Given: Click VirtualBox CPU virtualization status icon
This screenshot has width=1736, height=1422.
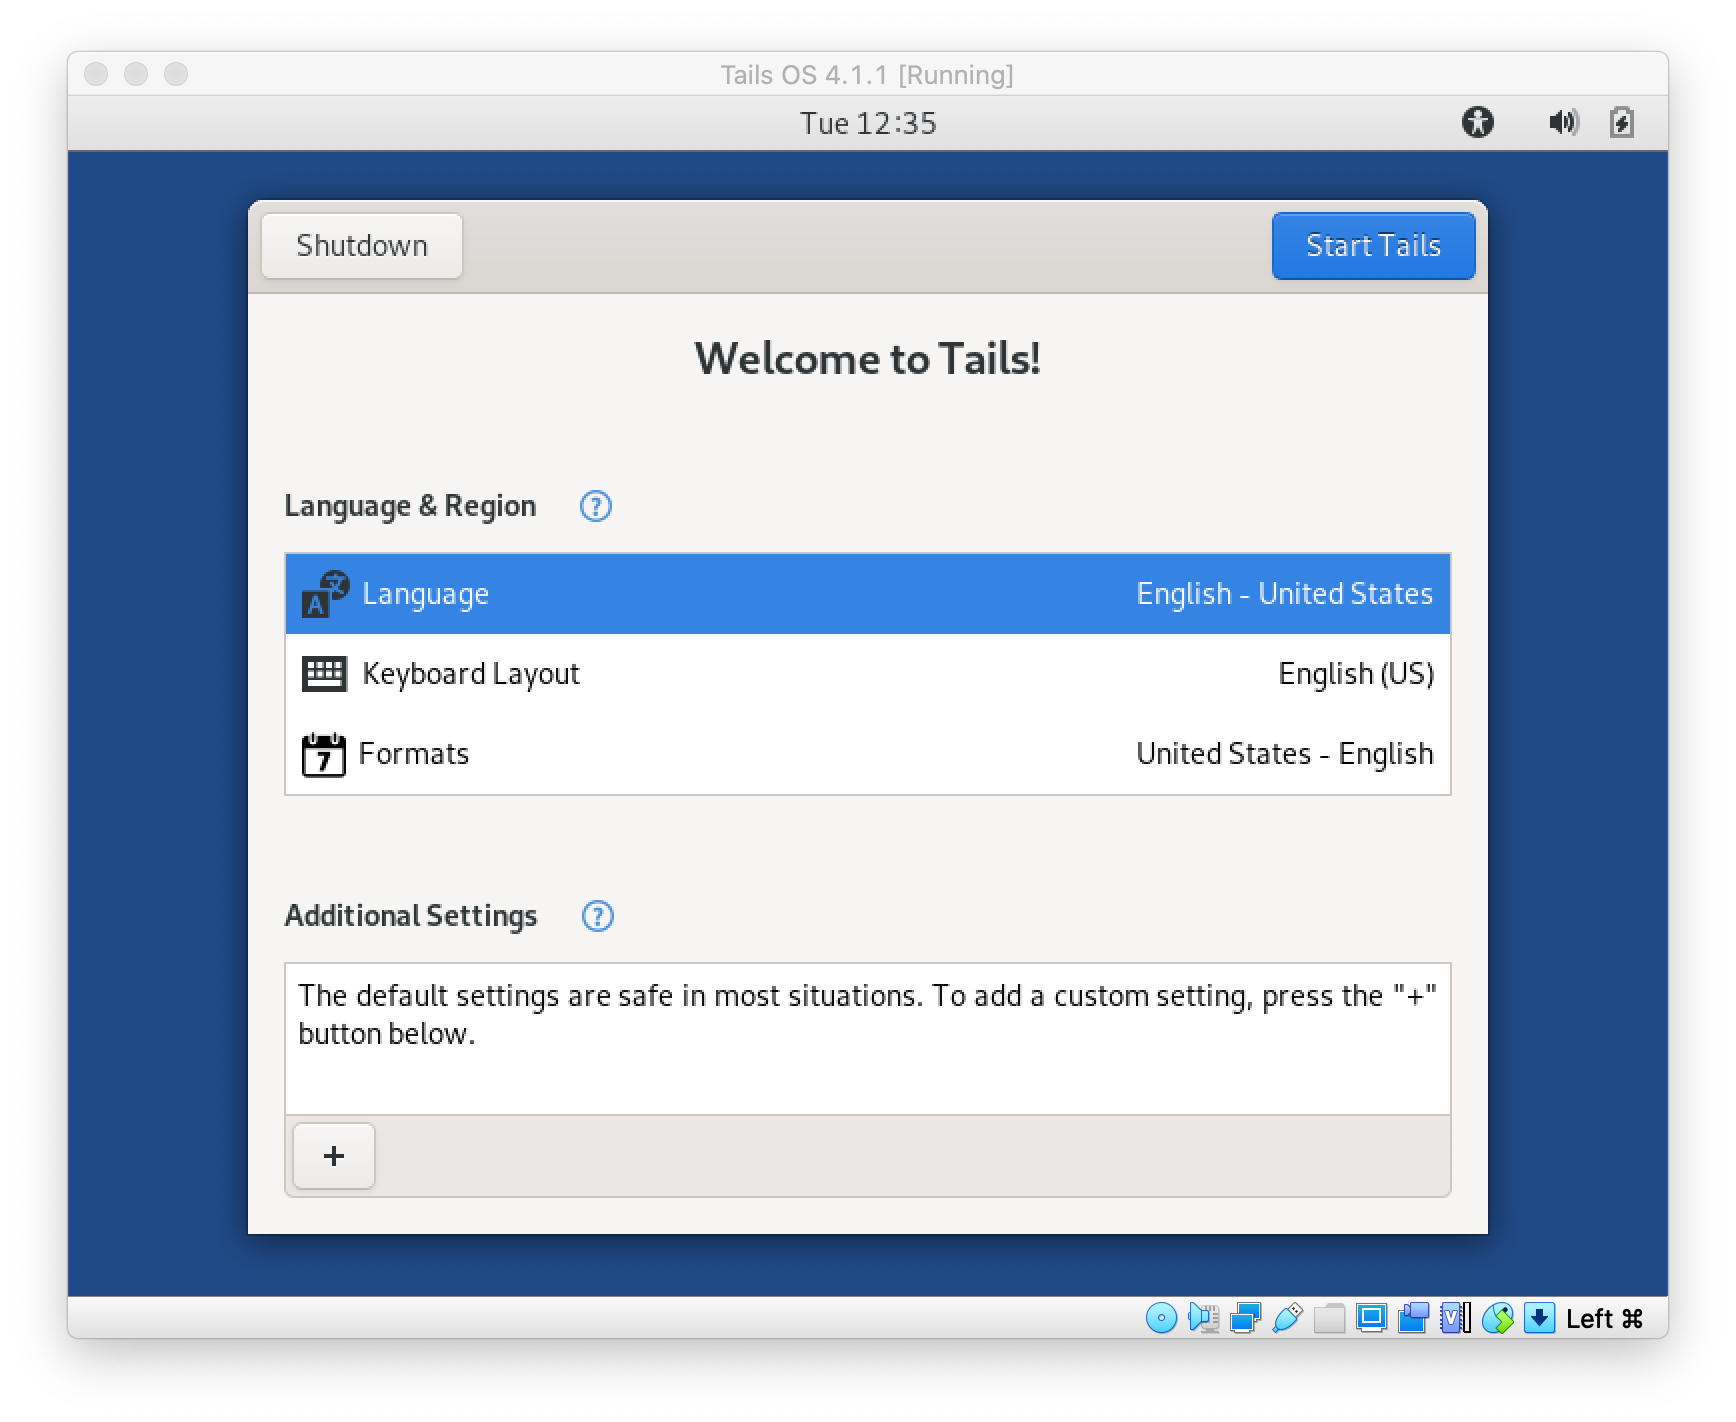Looking at the screenshot, I should [x=1455, y=1318].
